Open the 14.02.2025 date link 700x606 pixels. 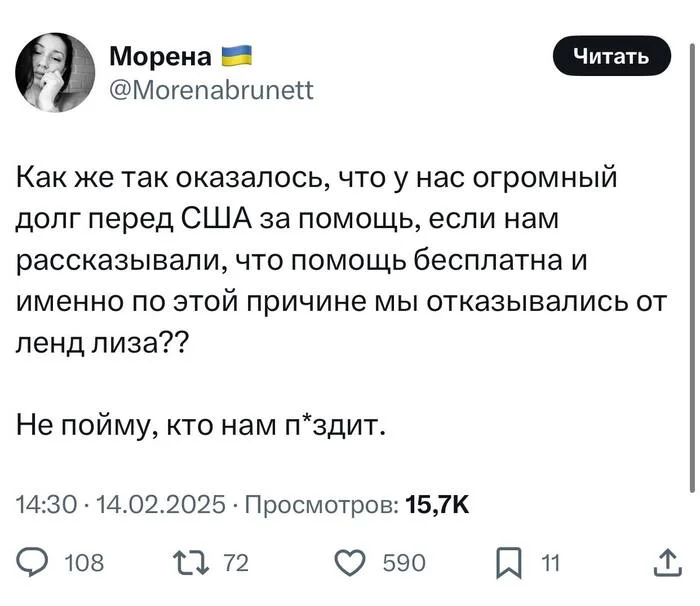[x=160, y=505]
